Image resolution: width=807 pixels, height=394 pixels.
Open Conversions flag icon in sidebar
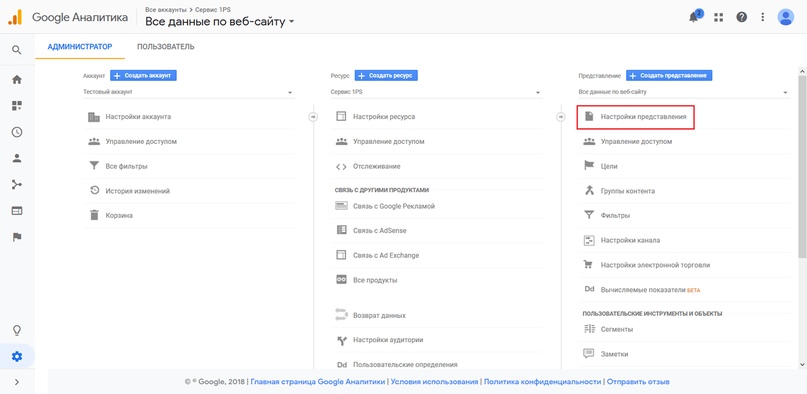point(17,237)
